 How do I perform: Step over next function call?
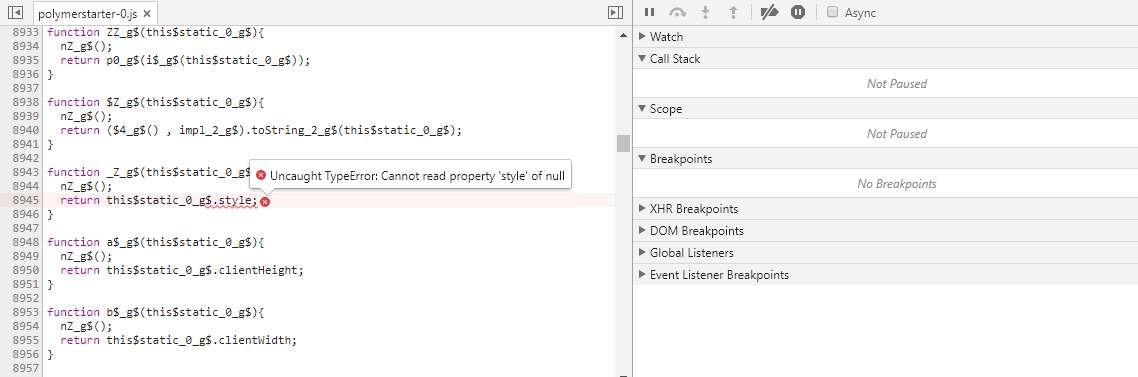(677, 12)
